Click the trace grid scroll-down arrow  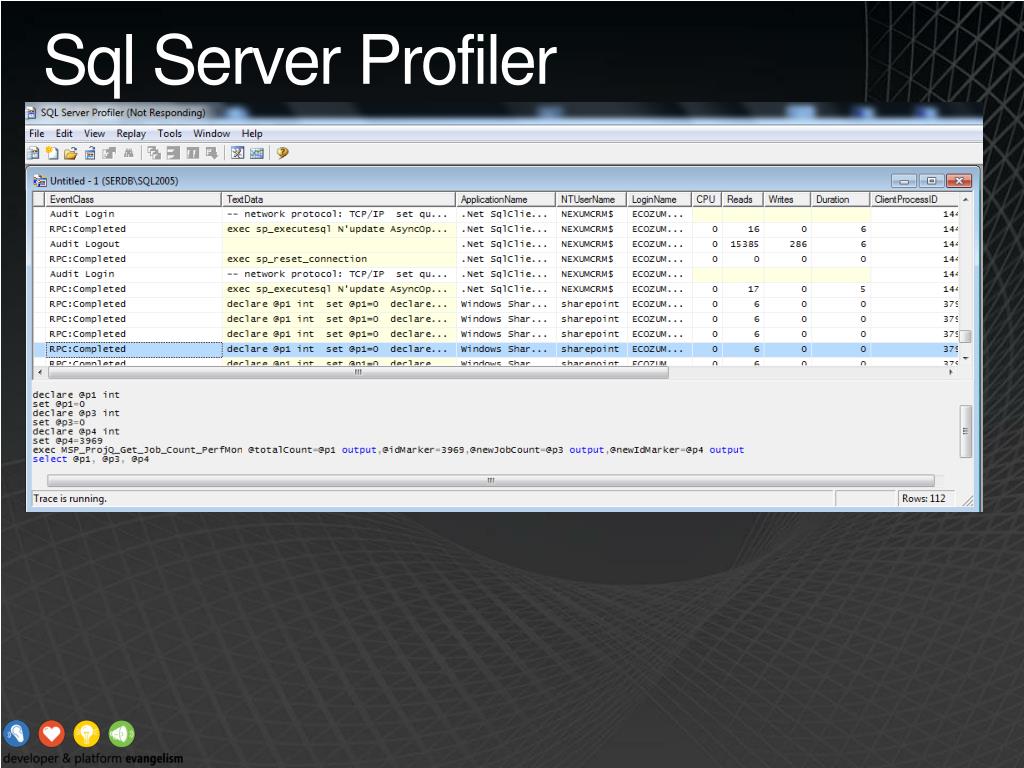pyautogui.click(x=965, y=359)
